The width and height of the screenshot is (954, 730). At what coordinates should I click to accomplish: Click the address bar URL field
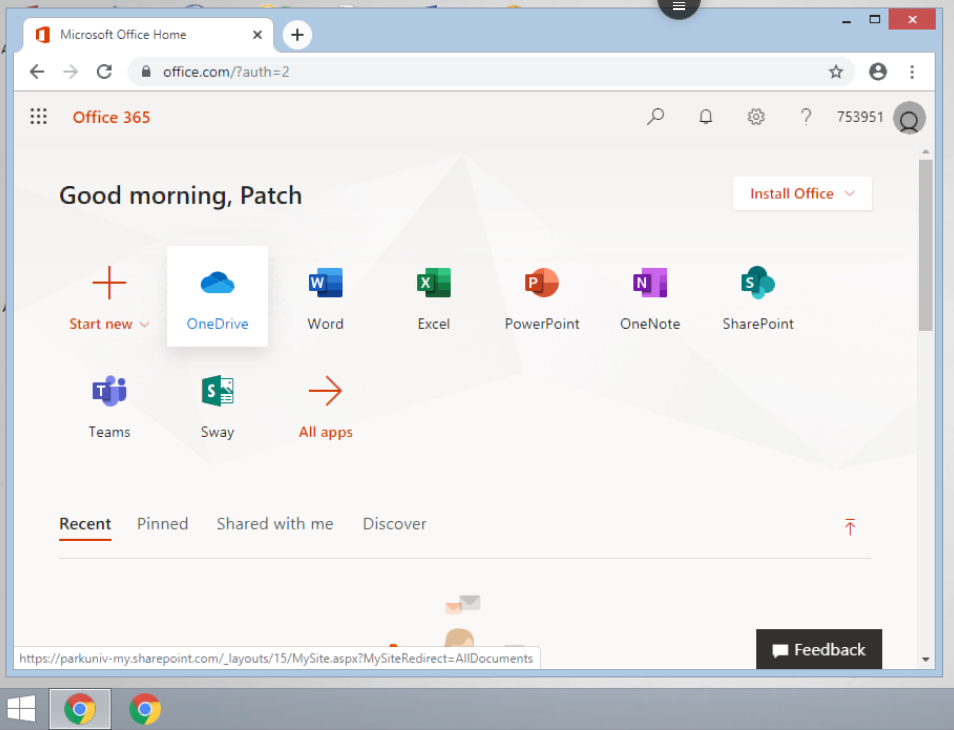(490, 72)
